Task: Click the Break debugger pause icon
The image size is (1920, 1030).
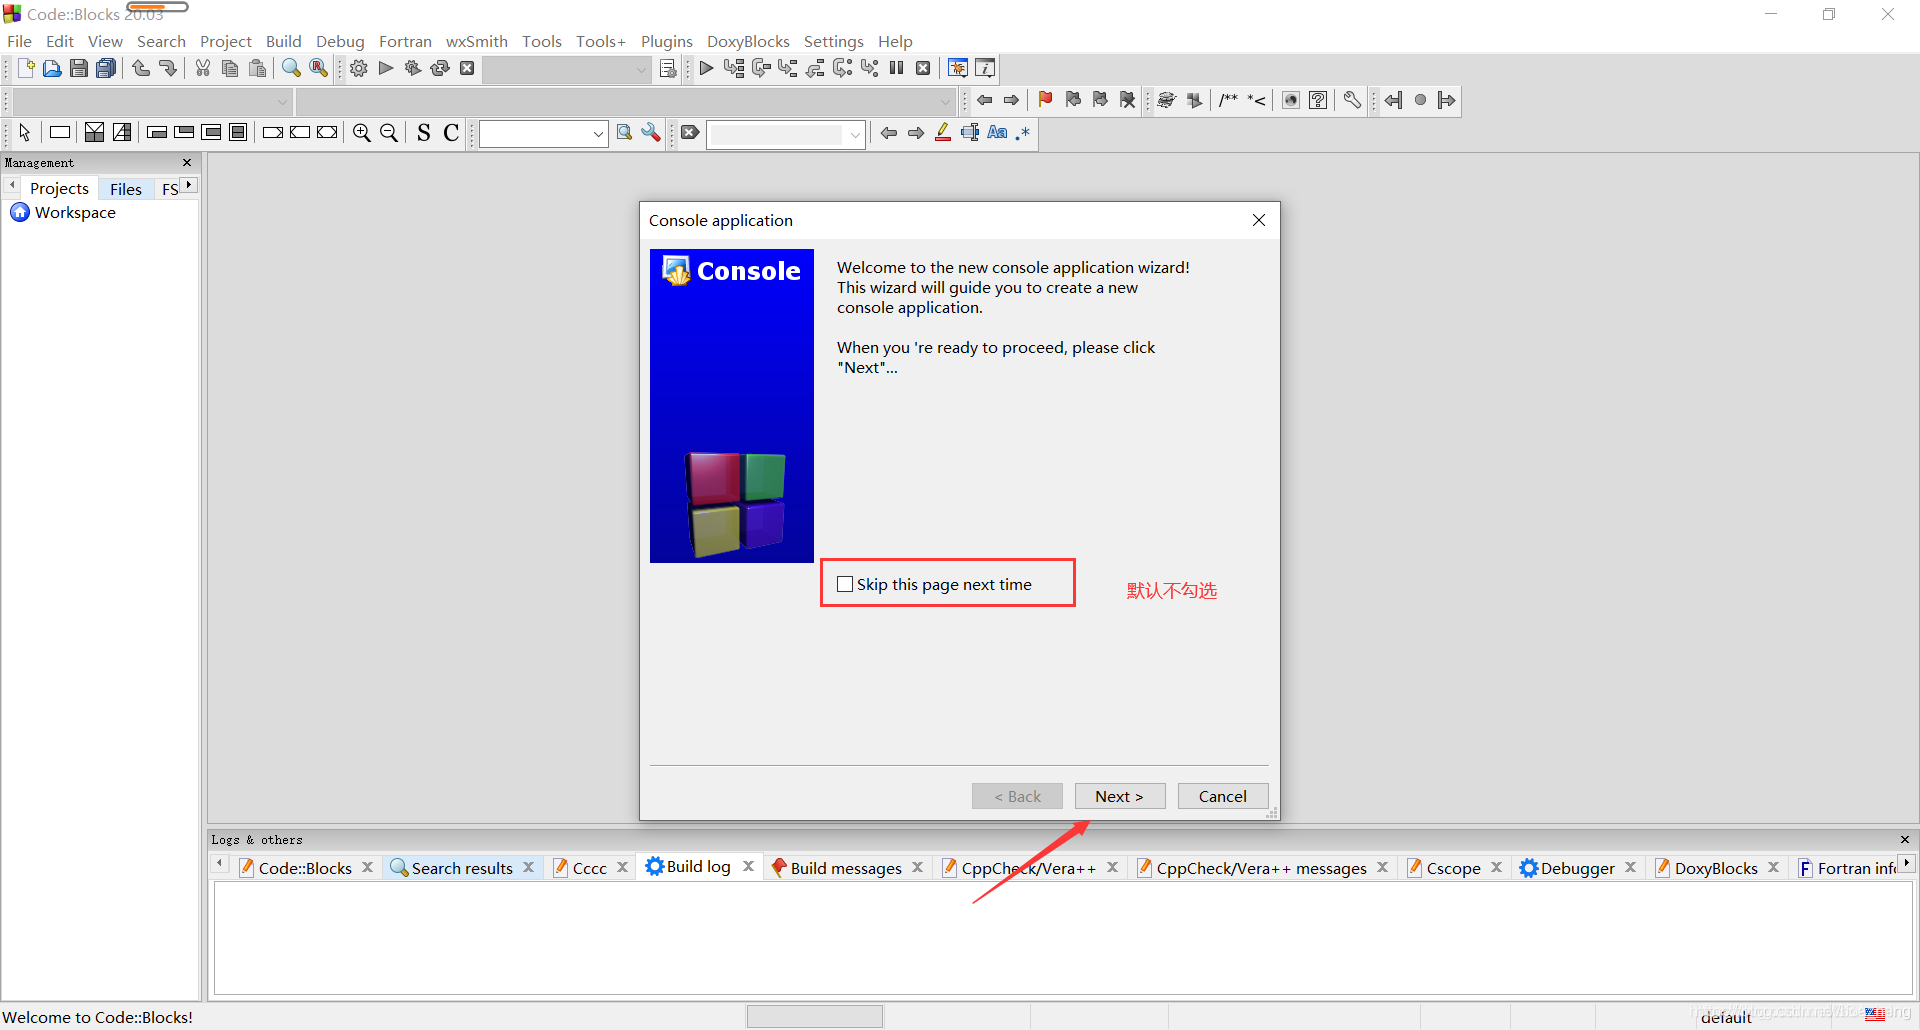Action: (897, 68)
